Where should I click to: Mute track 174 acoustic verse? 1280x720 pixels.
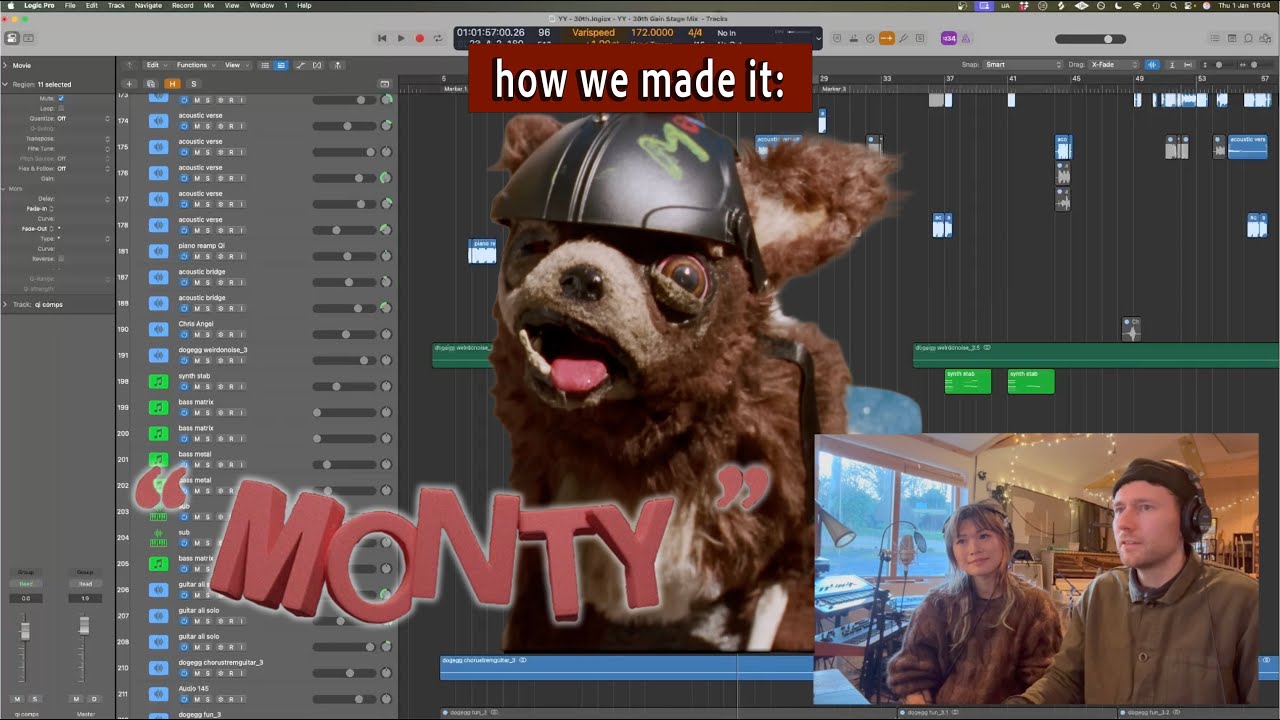[197, 126]
